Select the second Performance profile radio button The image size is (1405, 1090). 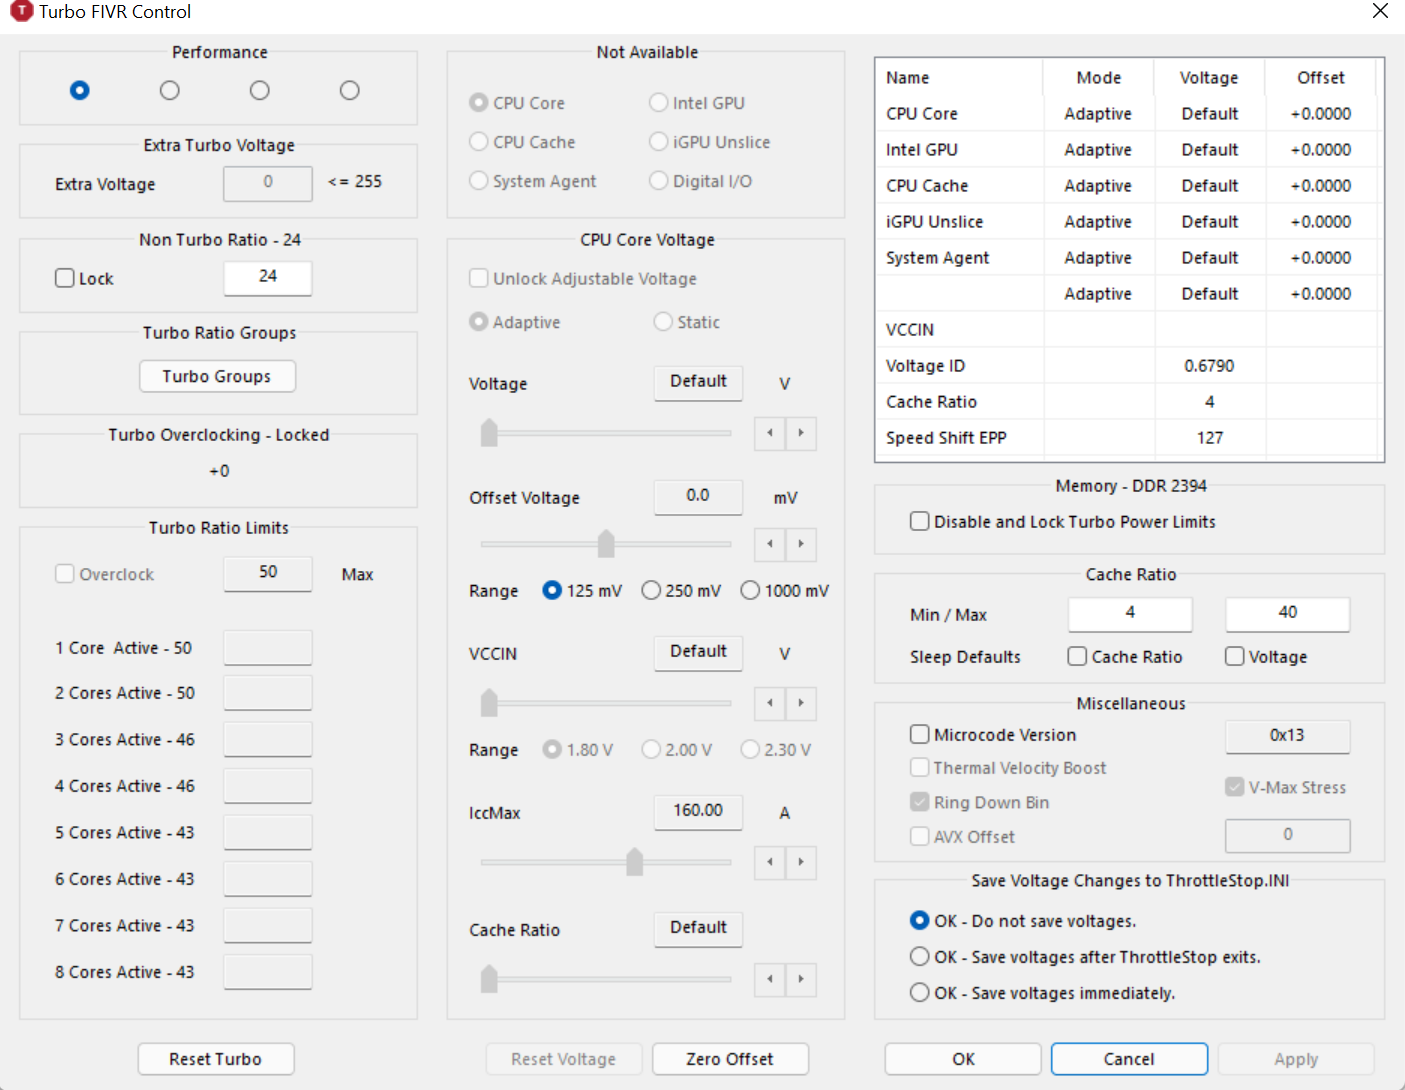pos(170,90)
